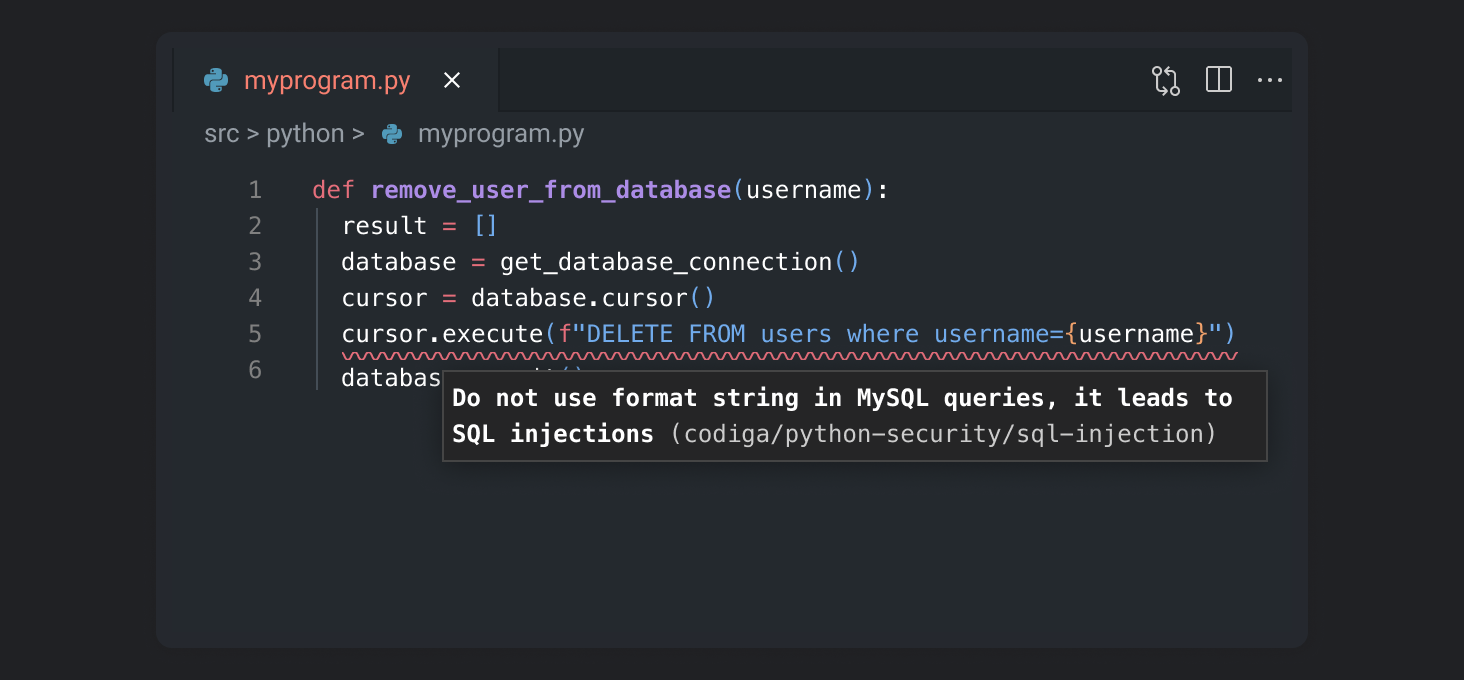Open the src breadcrumb dropdown
This screenshot has height=680, width=1464.
click(x=222, y=133)
